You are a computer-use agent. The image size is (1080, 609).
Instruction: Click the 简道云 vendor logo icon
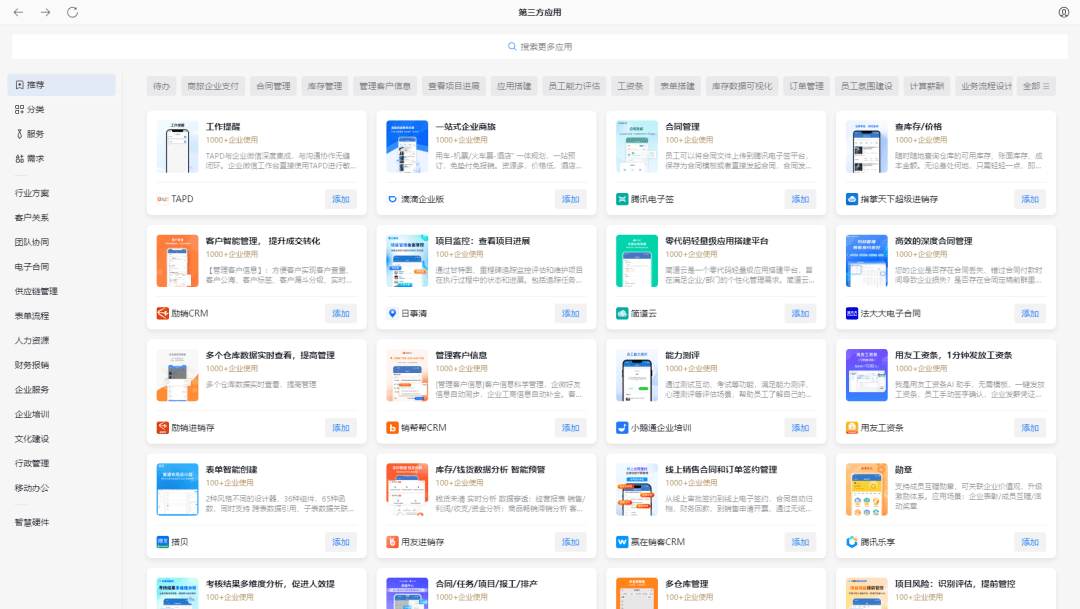click(x=622, y=313)
